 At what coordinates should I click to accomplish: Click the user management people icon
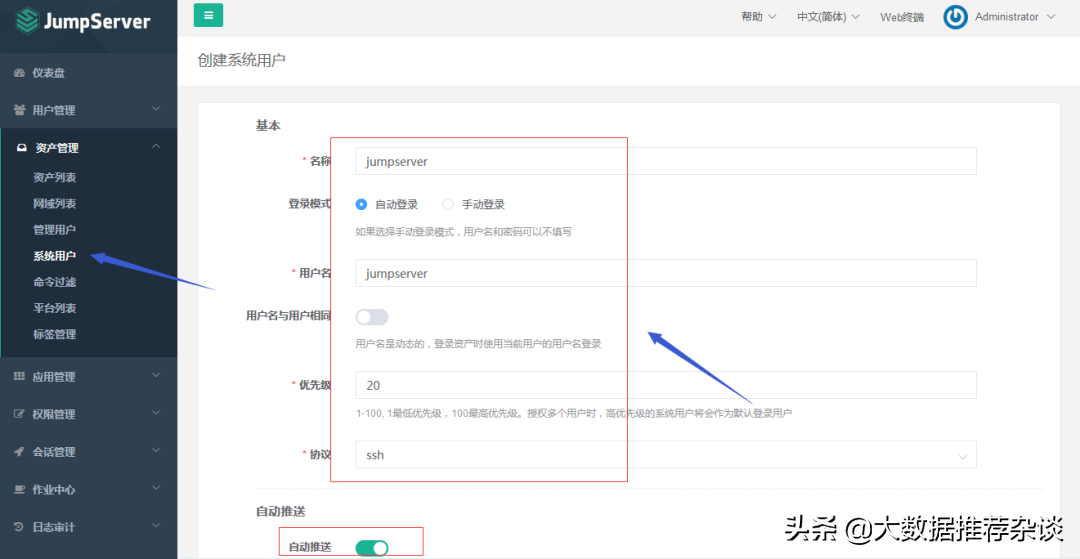[x=19, y=110]
